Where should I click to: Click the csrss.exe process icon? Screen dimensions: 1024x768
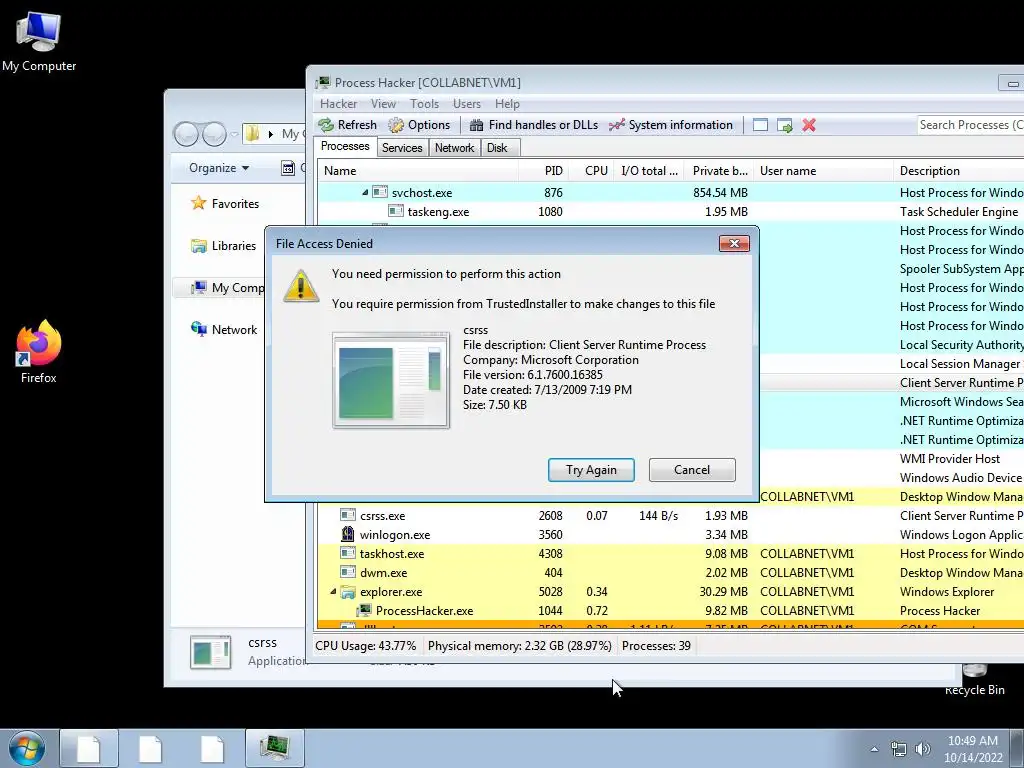[x=348, y=515]
